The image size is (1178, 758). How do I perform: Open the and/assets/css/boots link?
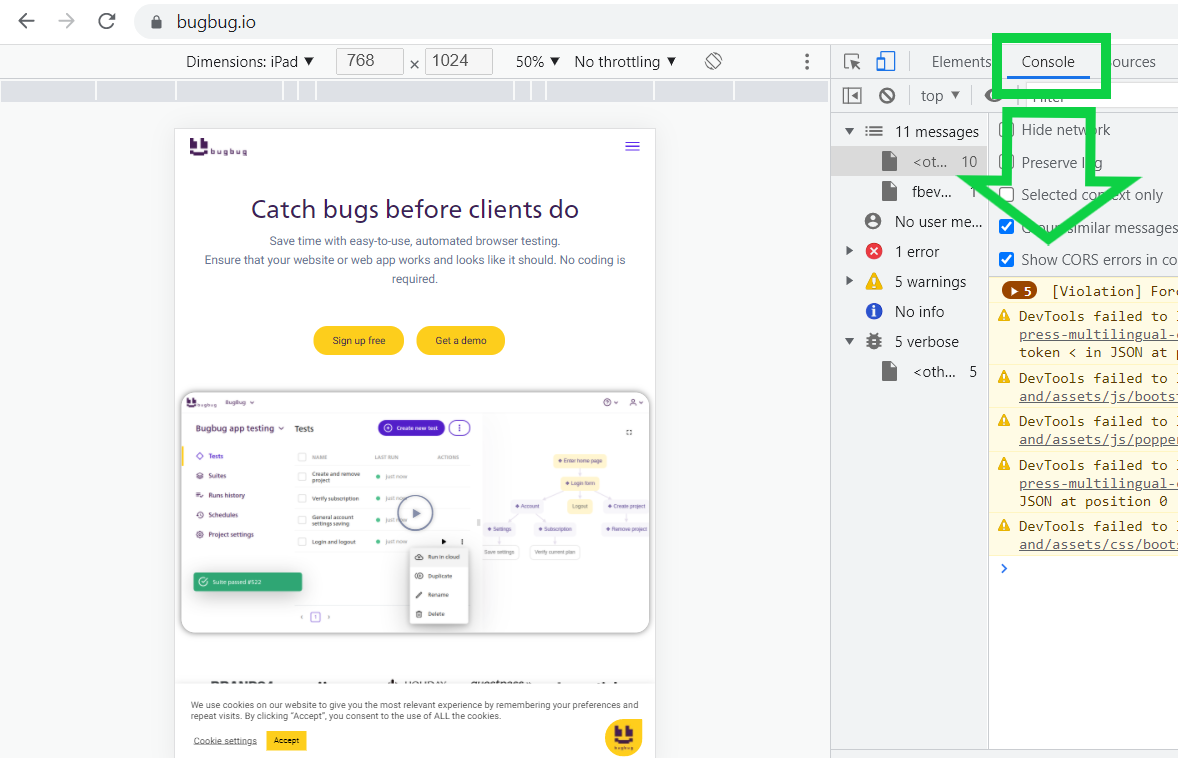click(x=1098, y=545)
